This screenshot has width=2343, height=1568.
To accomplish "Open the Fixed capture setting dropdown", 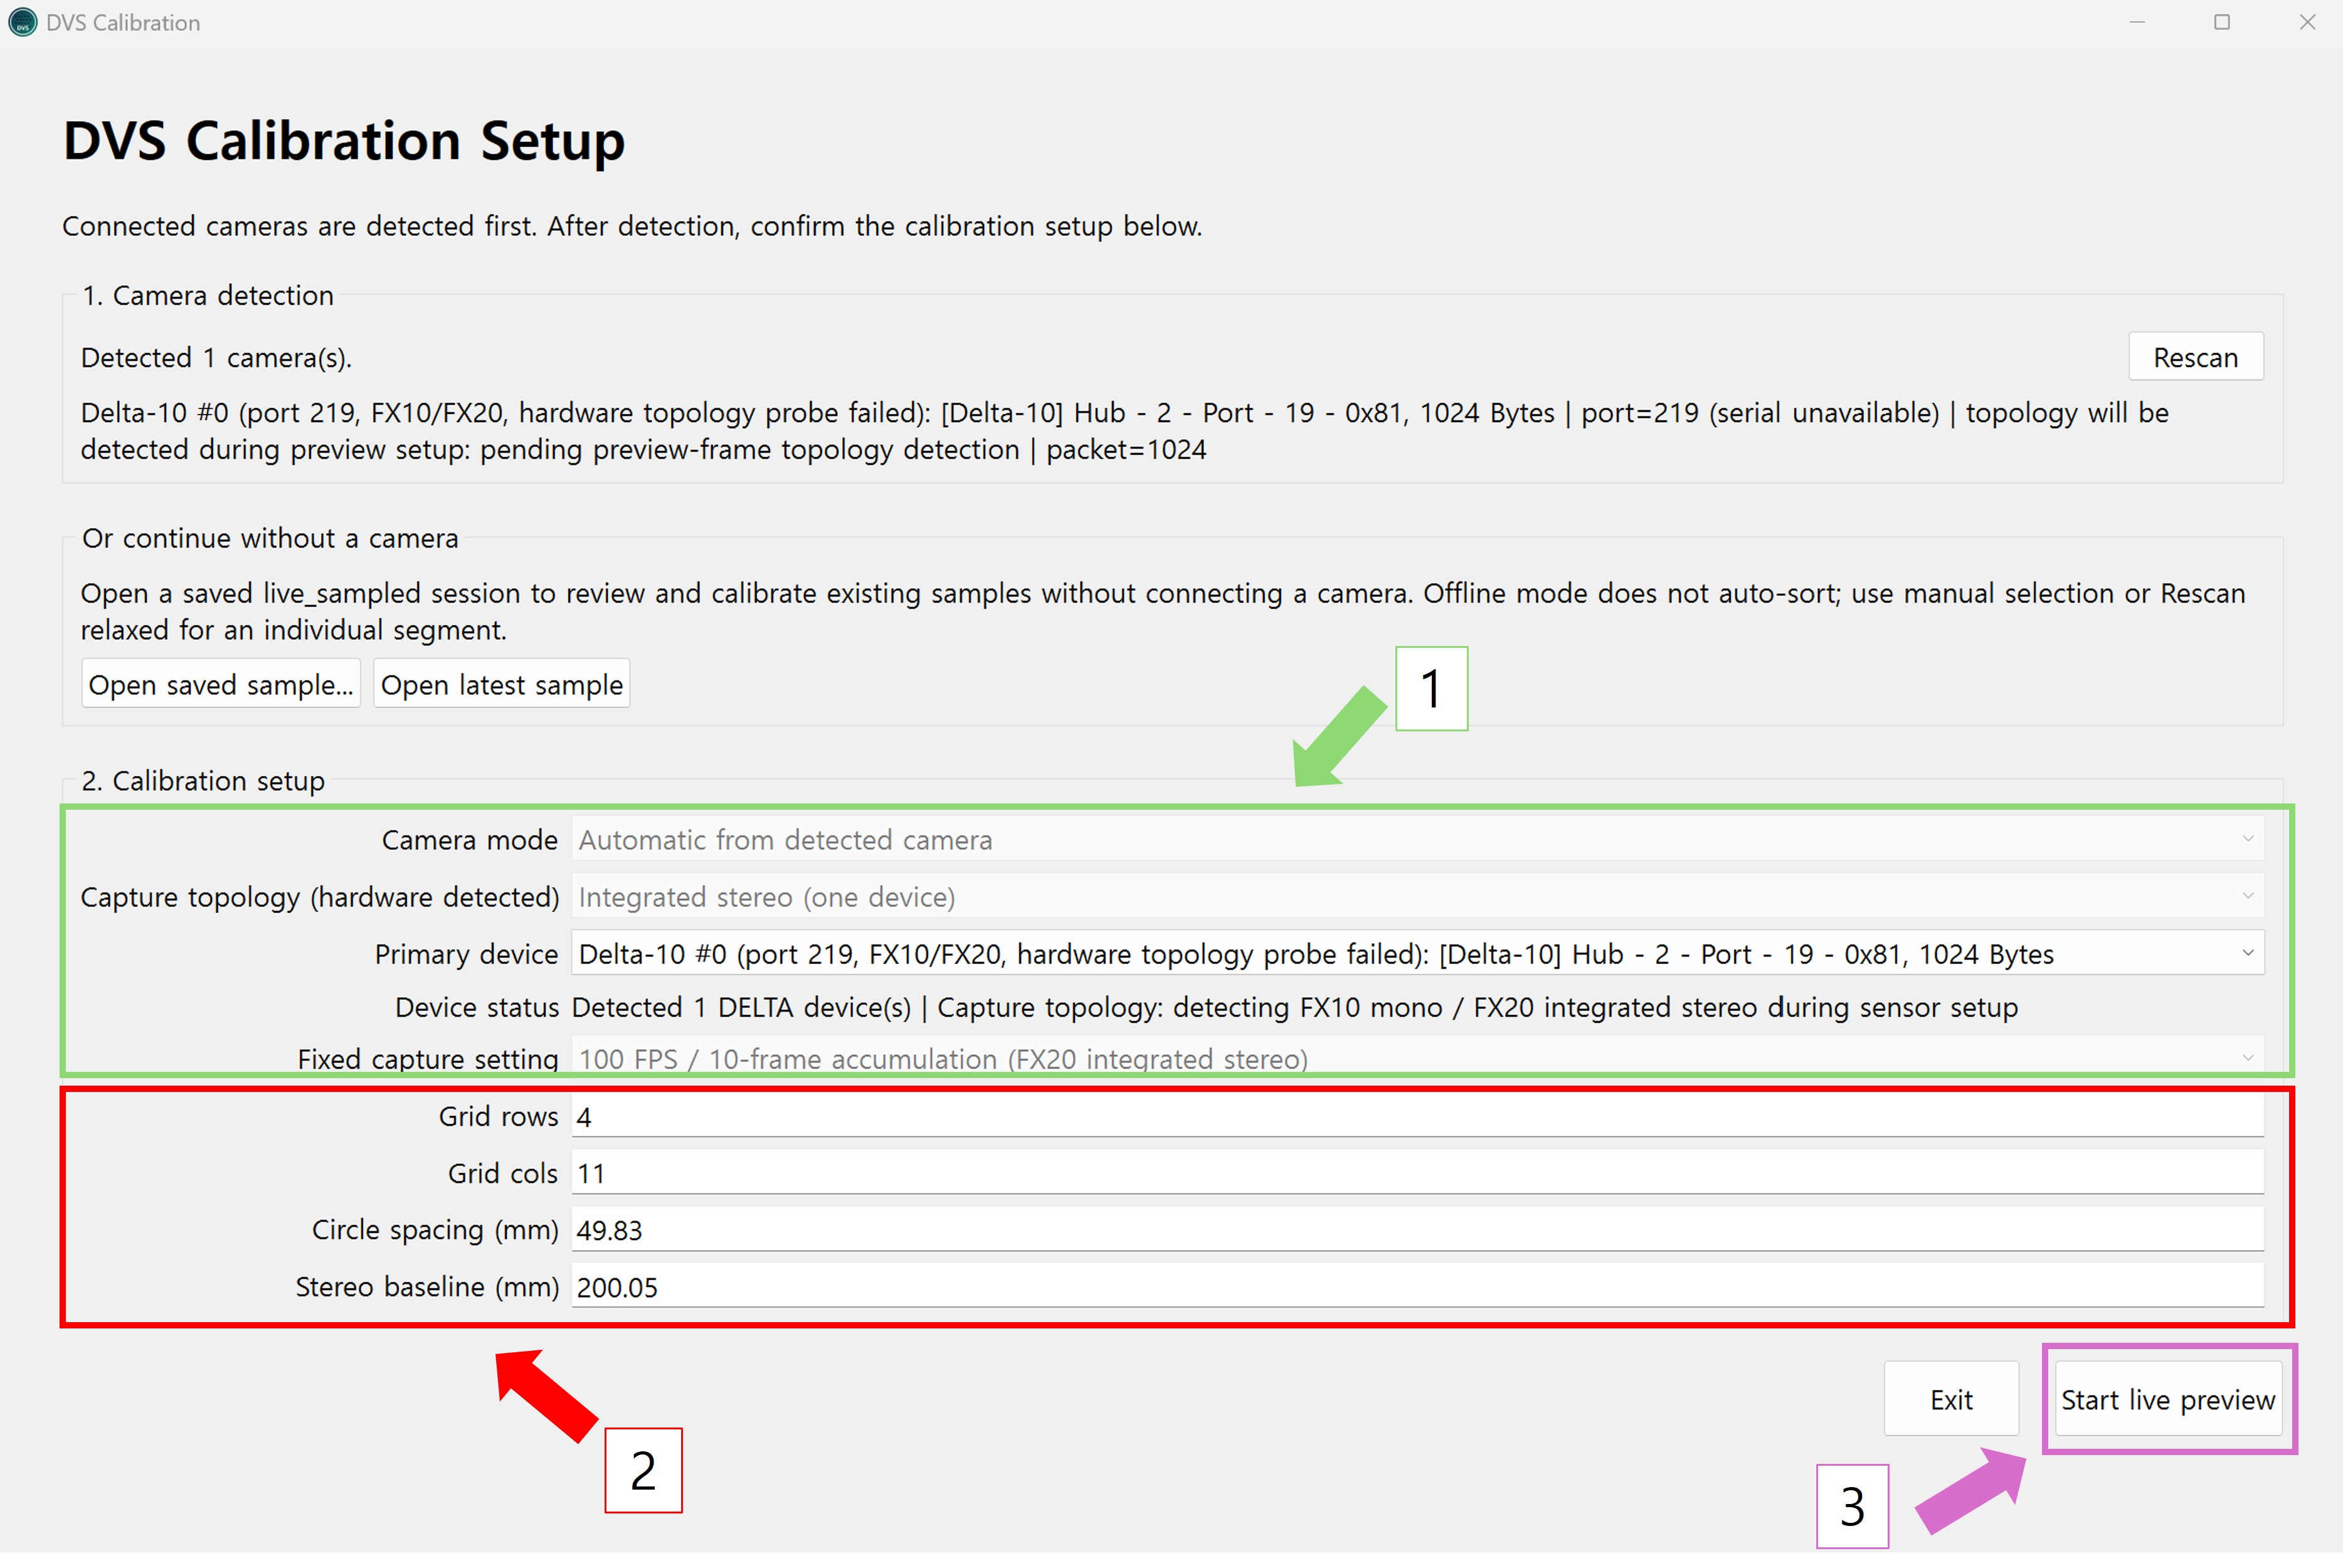I will pyautogui.click(x=1417, y=1058).
